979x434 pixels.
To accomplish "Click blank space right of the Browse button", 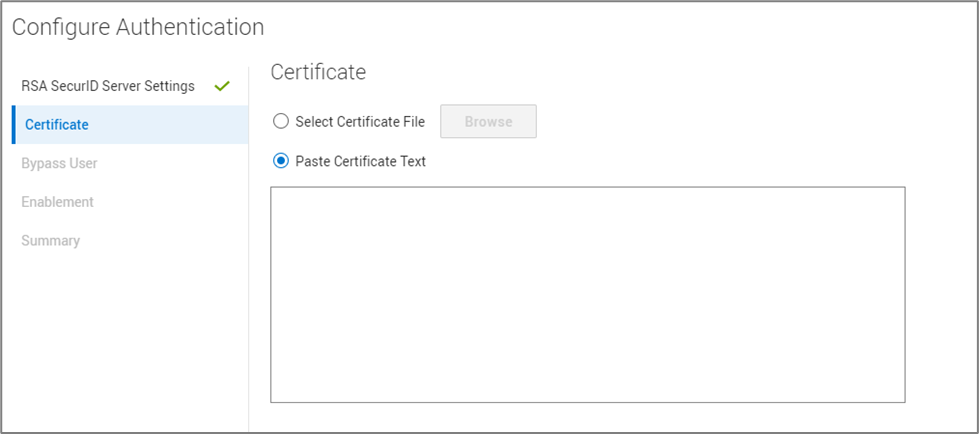I will 720,122.
